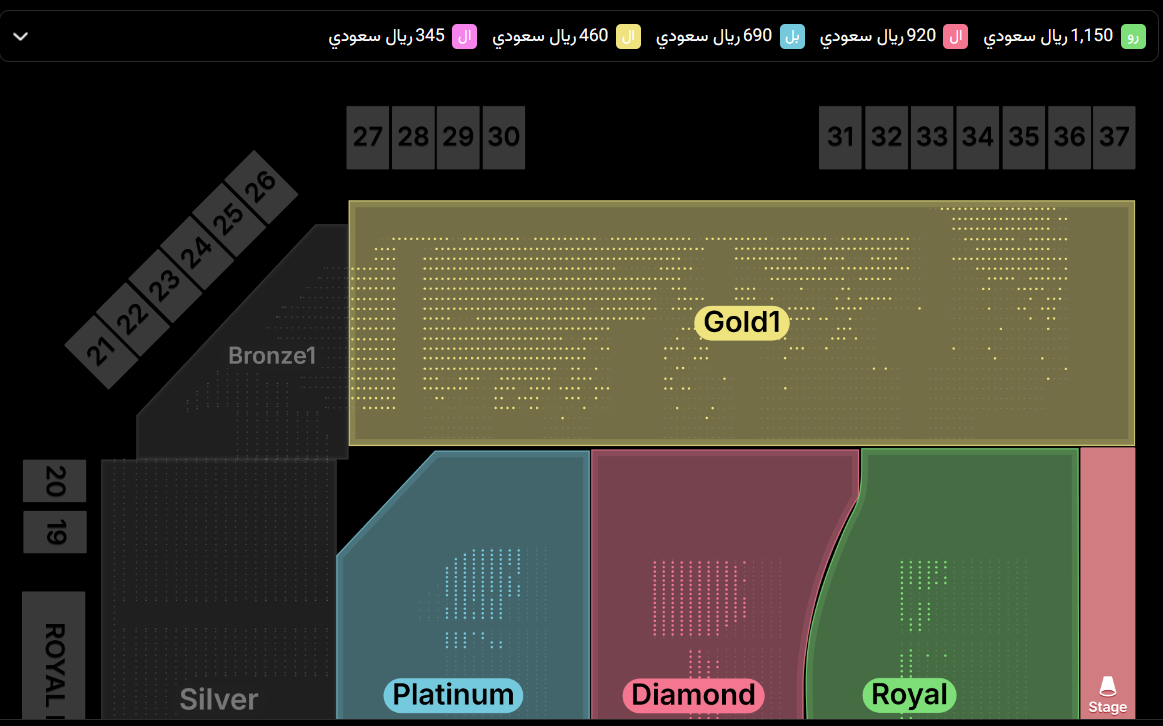This screenshot has height=726, width=1163.
Task: Choose the Diamond section label
Action: point(693,694)
